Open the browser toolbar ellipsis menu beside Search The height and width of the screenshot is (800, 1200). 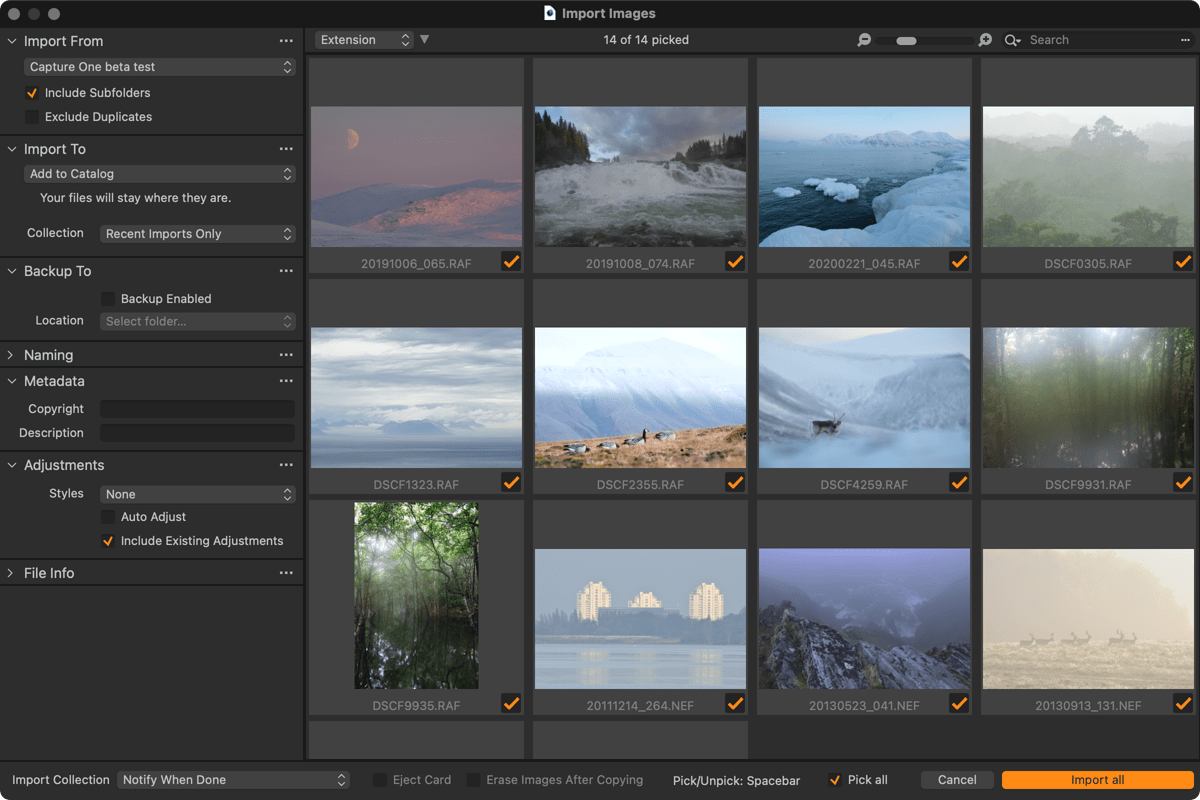pyautogui.click(x=1185, y=40)
